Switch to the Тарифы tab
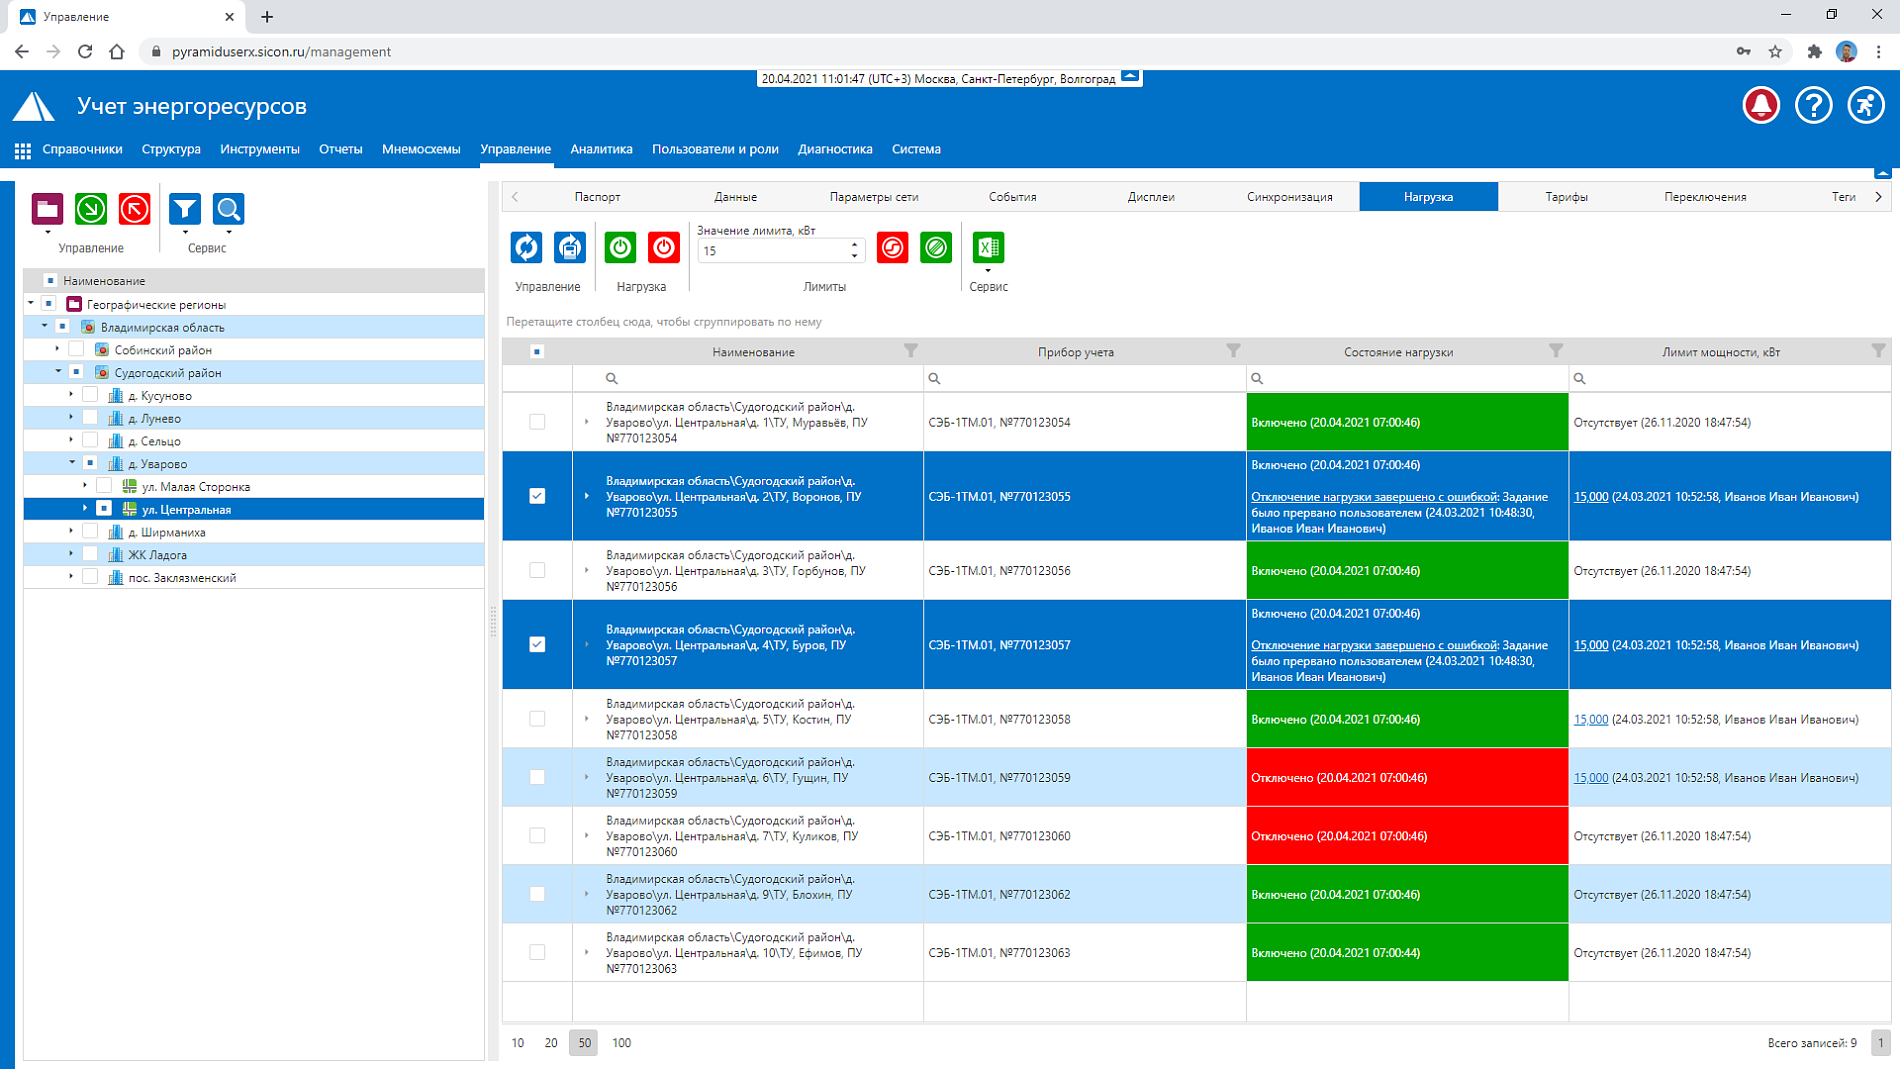1900x1069 pixels. click(x=1566, y=197)
